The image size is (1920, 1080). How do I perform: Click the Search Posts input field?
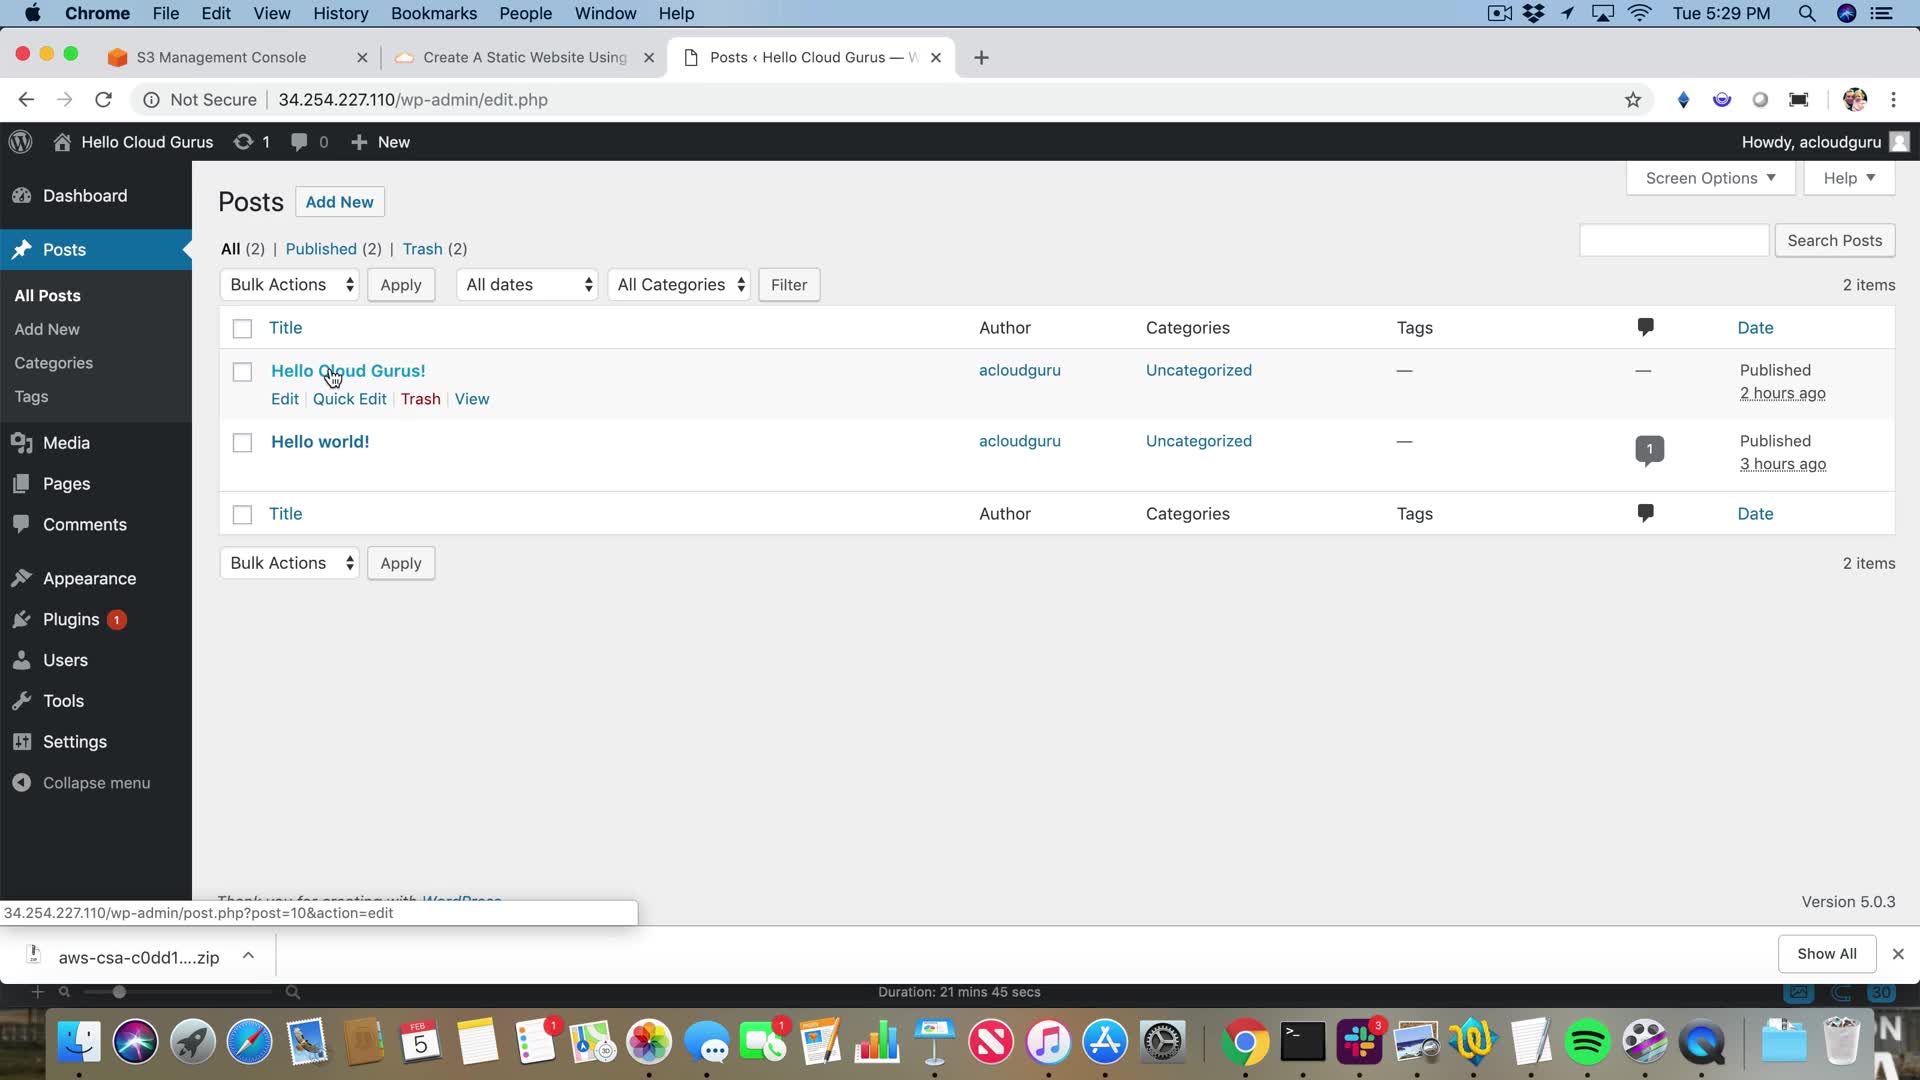pyautogui.click(x=1673, y=241)
